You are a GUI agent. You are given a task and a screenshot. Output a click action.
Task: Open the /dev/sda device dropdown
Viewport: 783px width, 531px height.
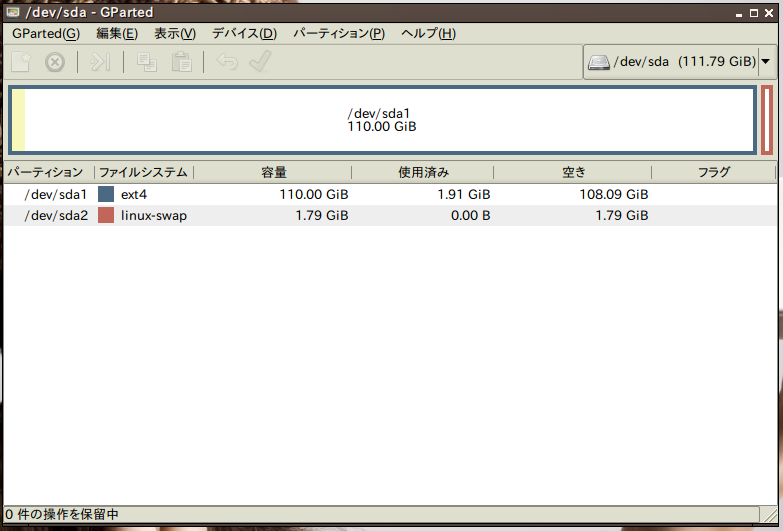click(x=679, y=62)
